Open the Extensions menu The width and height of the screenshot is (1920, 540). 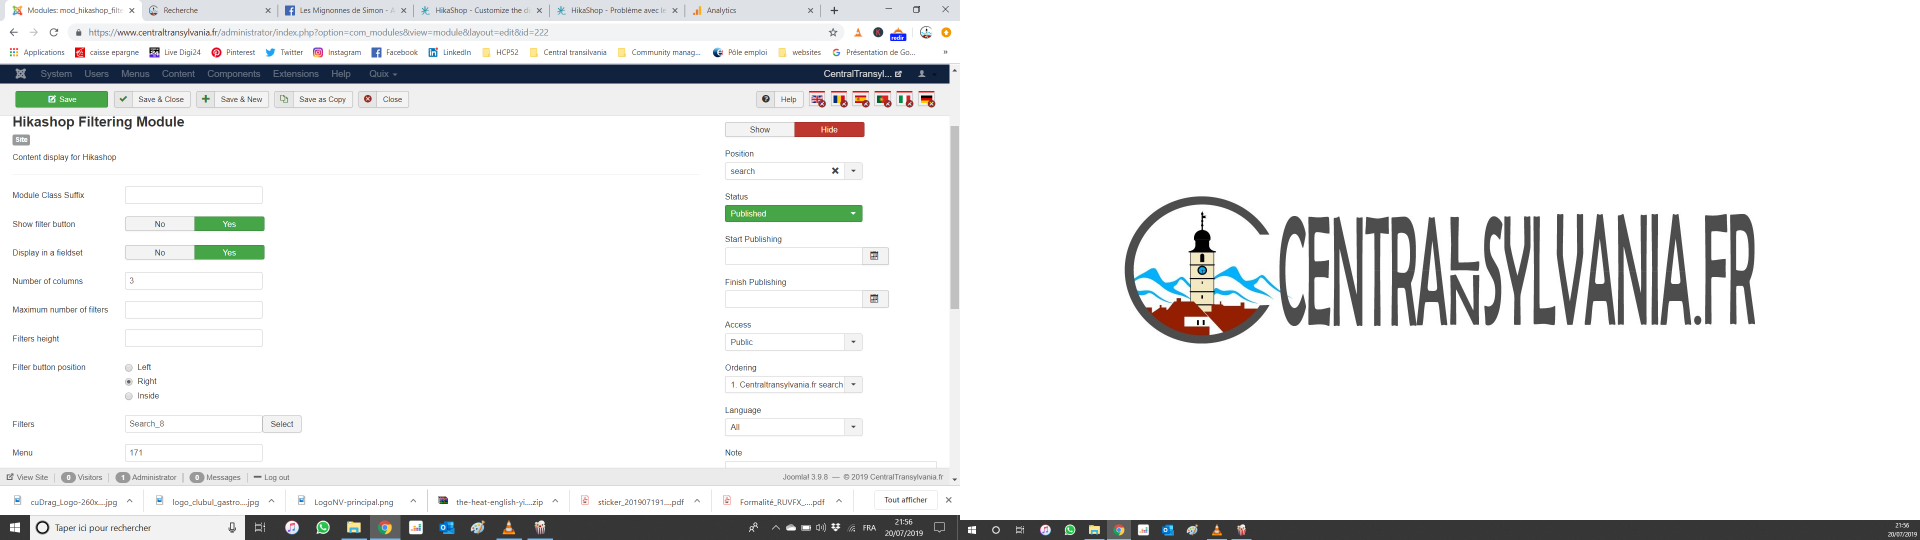pos(295,74)
